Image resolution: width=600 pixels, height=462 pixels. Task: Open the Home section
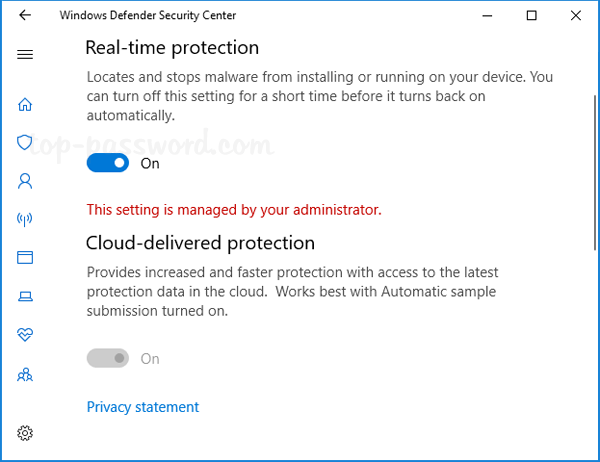pos(25,105)
